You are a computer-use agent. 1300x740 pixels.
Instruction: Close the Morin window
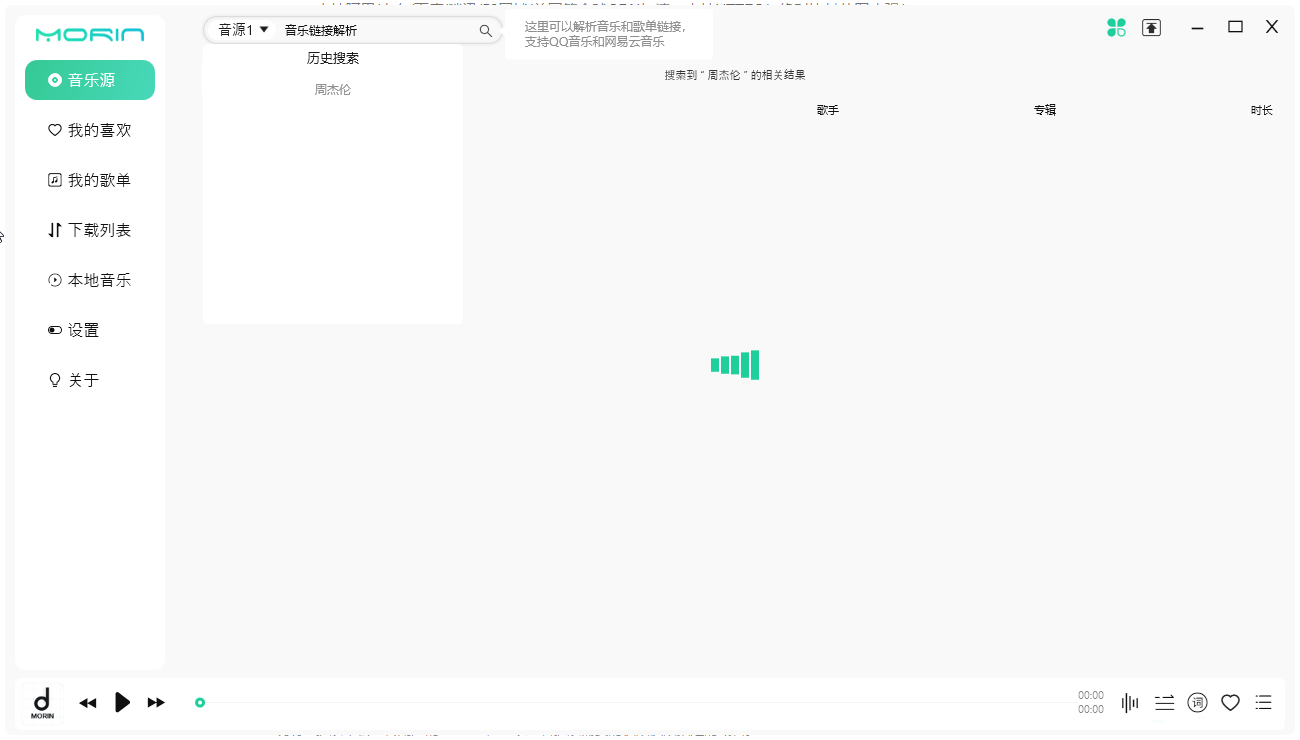point(1272,27)
